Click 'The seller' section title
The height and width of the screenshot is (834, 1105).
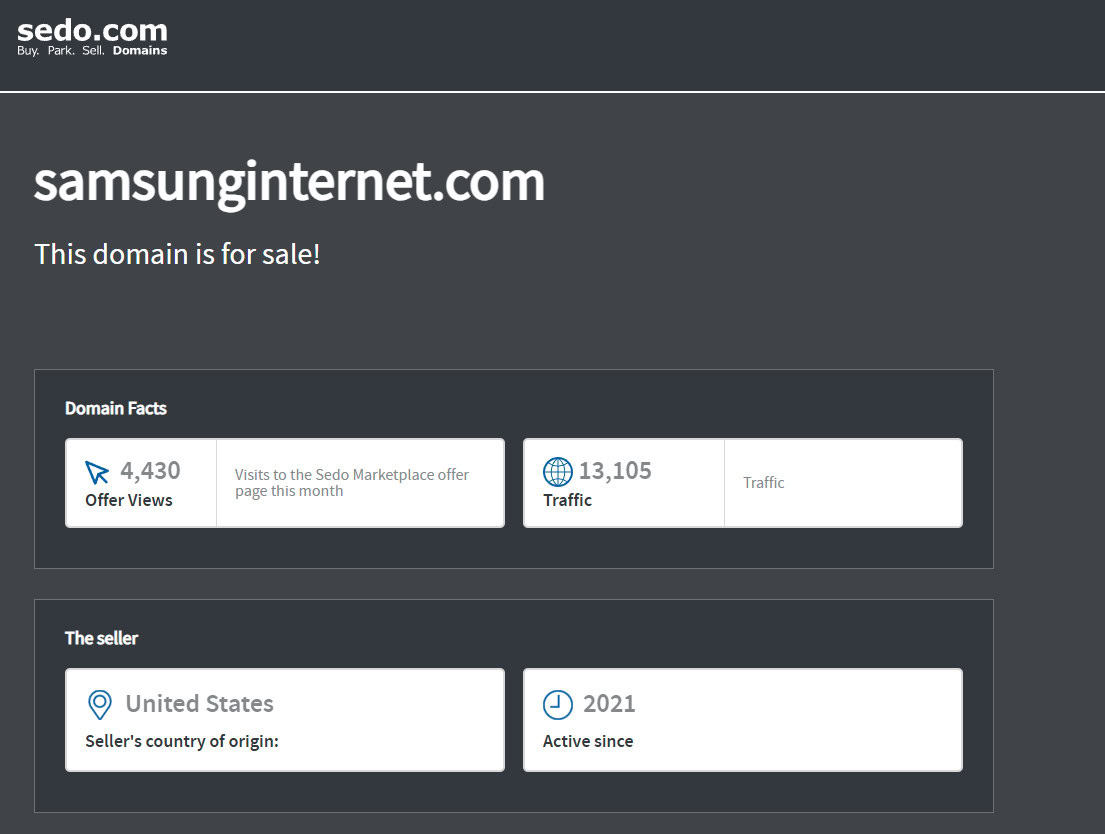[x=101, y=638]
